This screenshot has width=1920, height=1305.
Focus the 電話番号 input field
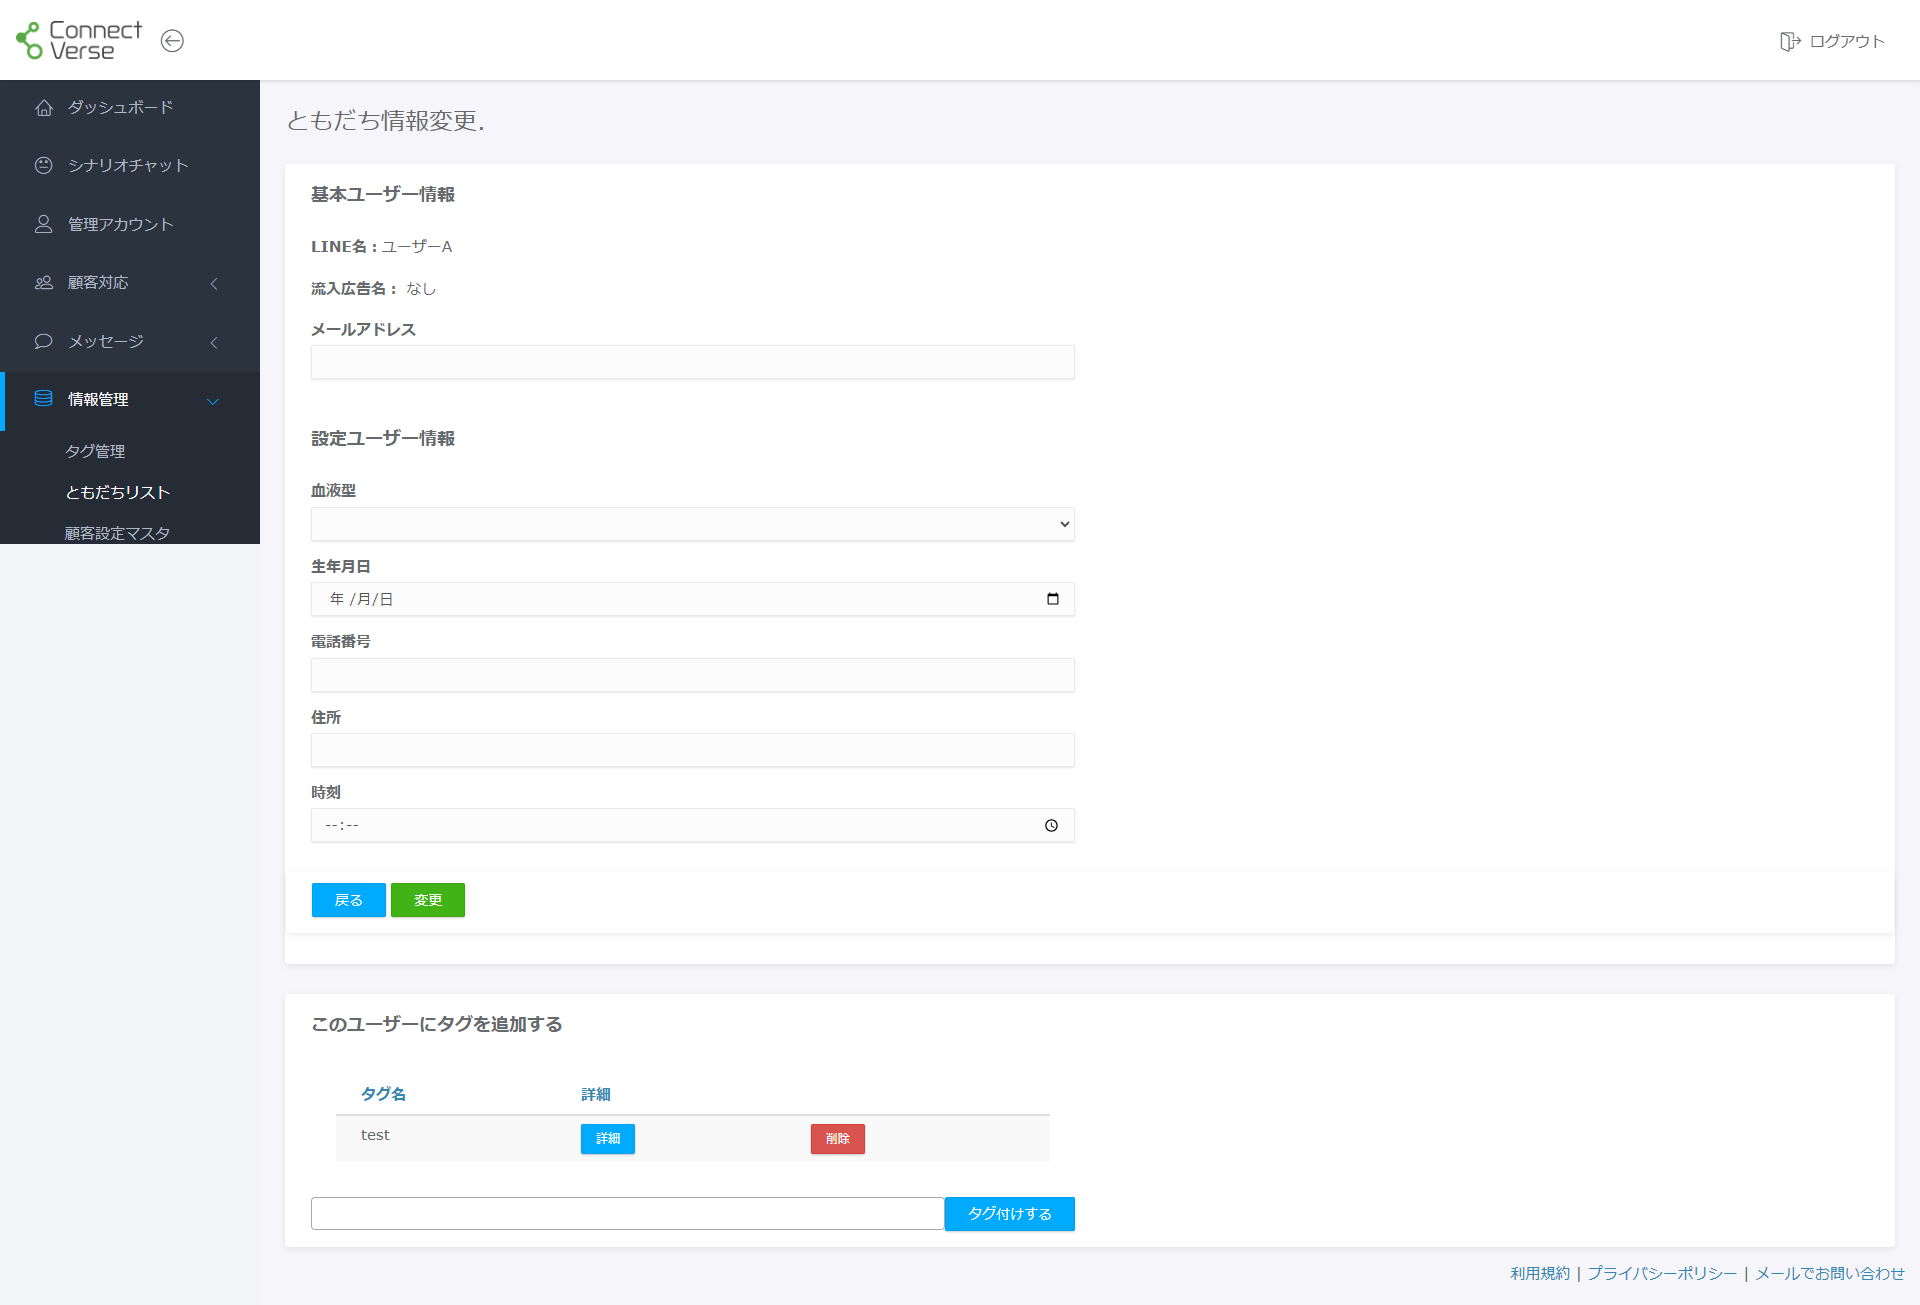click(693, 675)
